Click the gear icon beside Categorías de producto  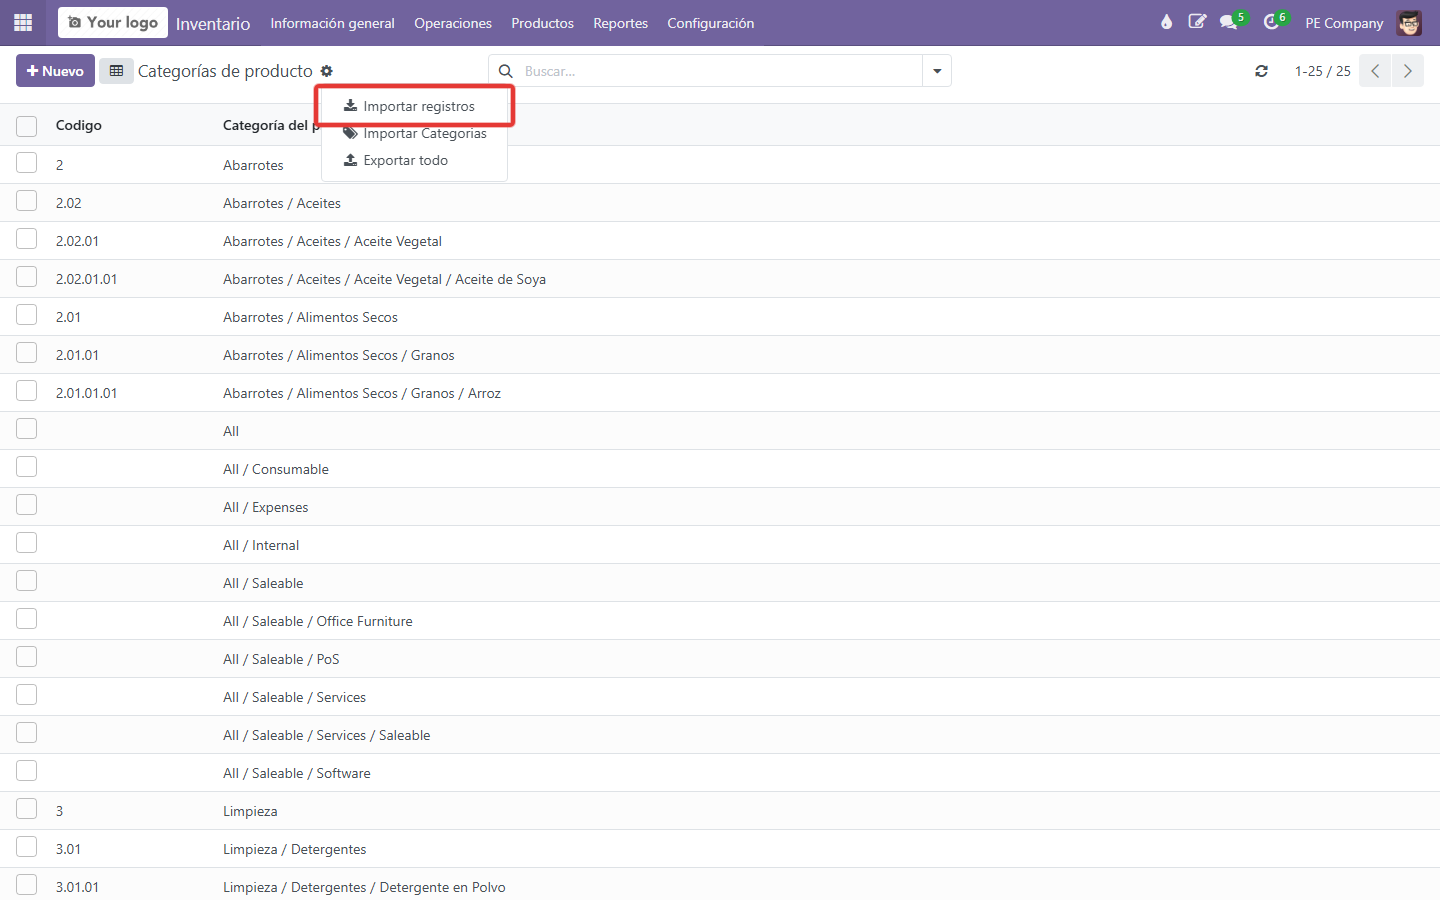[326, 71]
